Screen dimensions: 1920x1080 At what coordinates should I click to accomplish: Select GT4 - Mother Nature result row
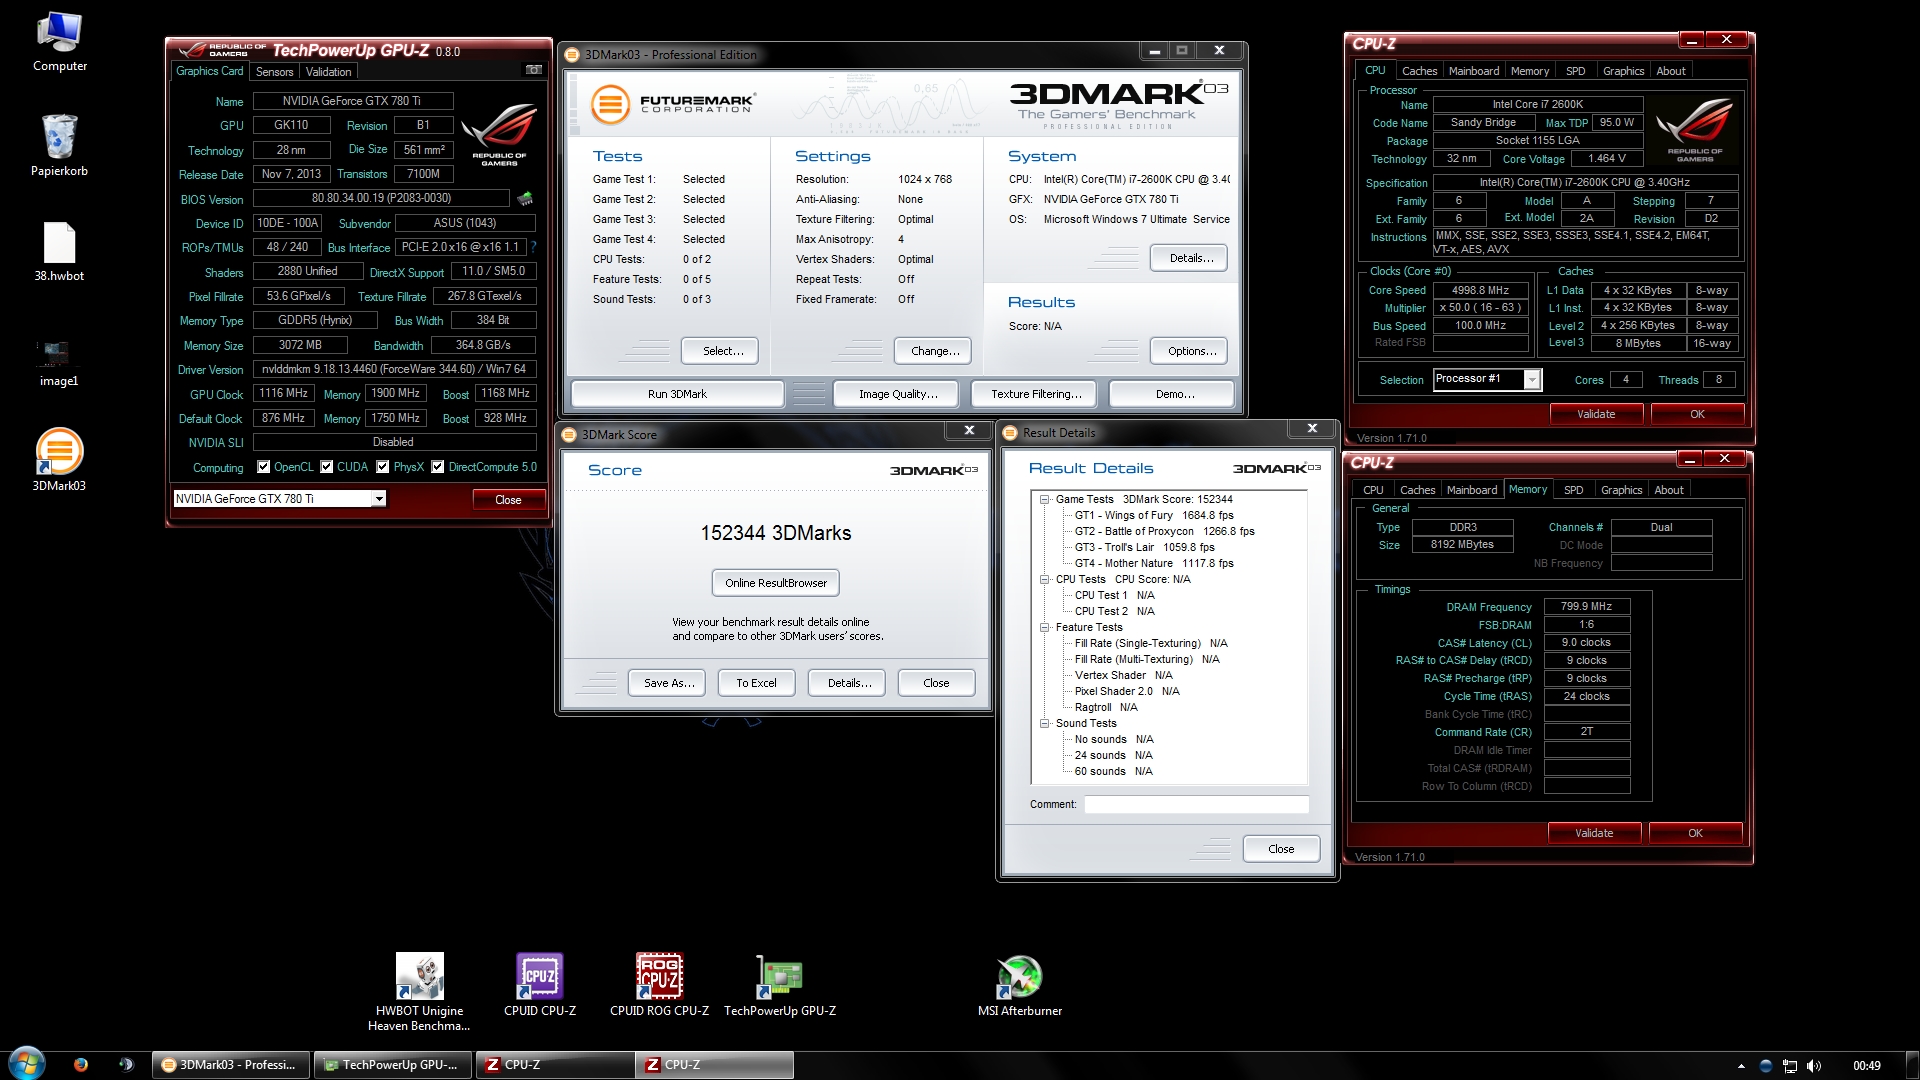(1154, 563)
